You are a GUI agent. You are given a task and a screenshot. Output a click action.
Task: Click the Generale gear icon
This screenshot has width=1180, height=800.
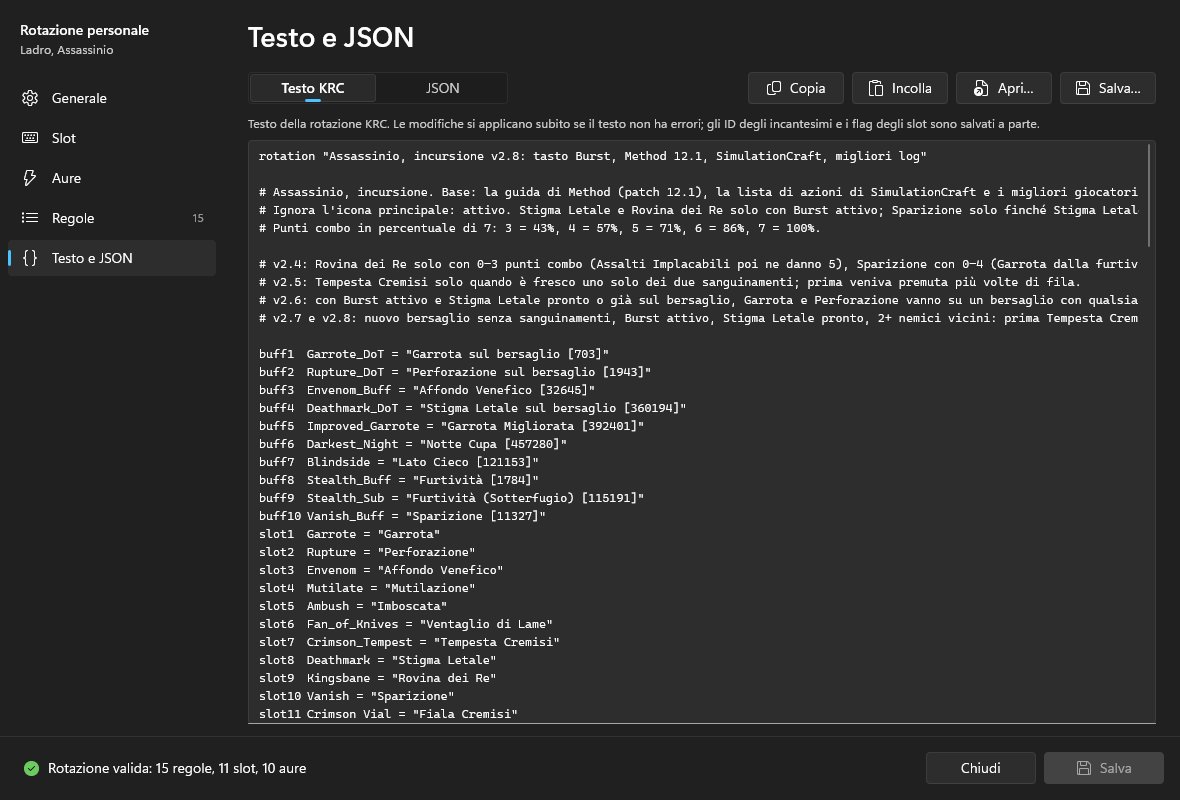point(30,98)
